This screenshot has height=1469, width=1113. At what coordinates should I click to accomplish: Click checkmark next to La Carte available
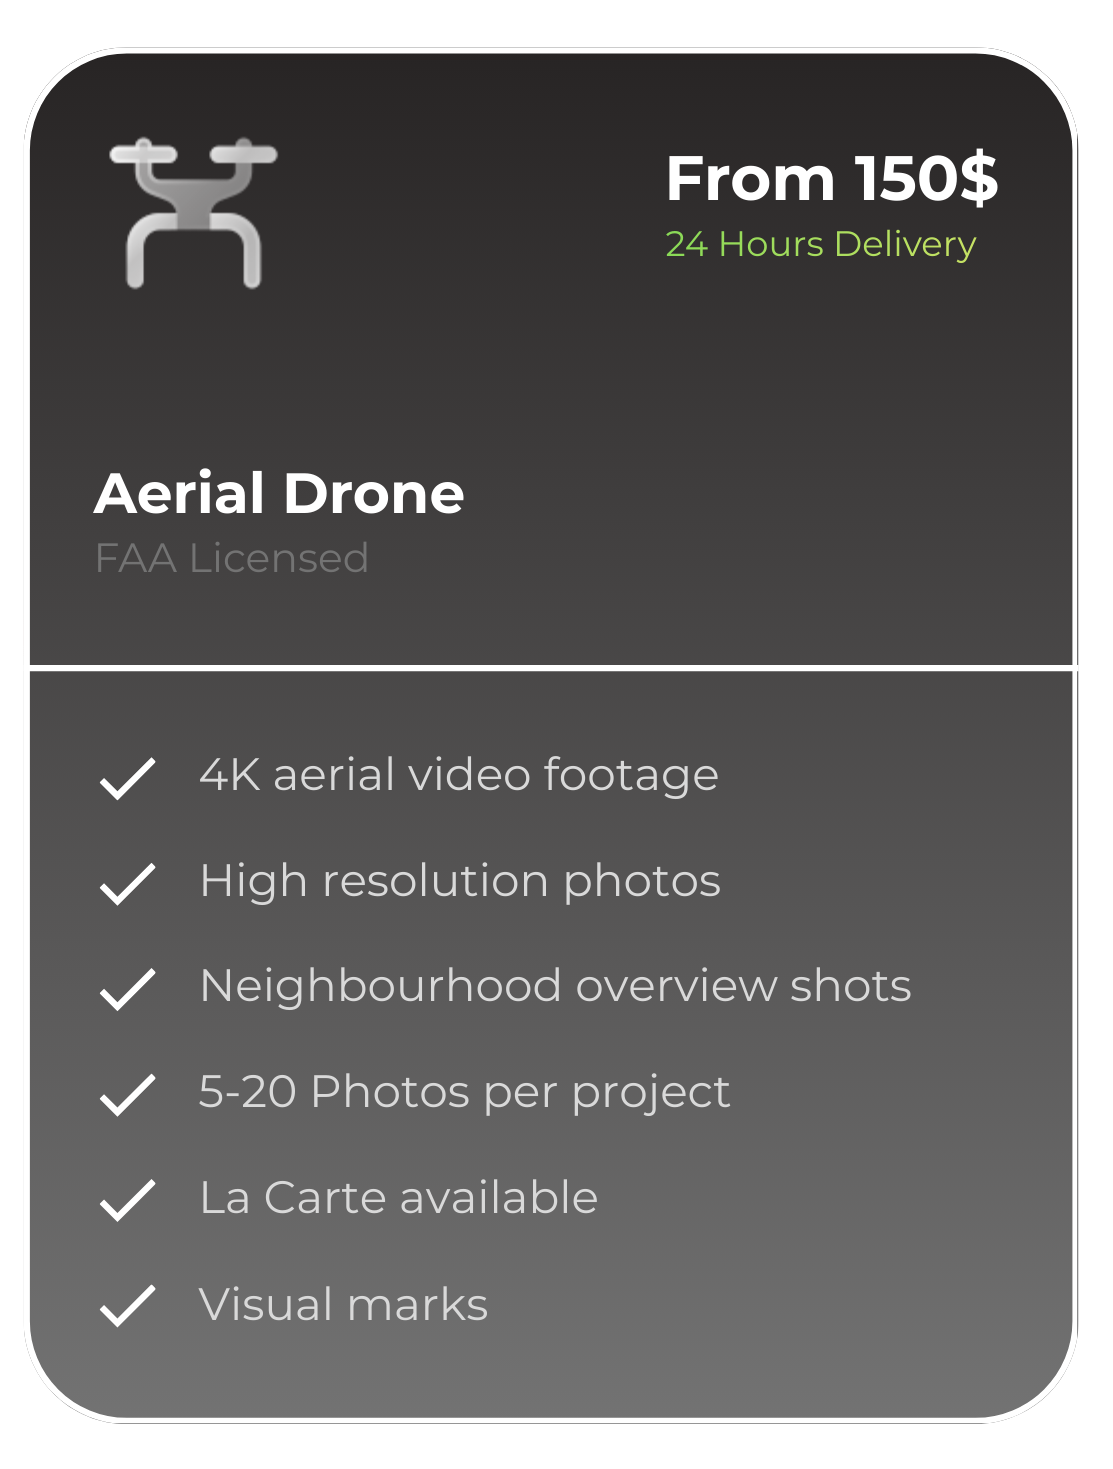(127, 1200)
